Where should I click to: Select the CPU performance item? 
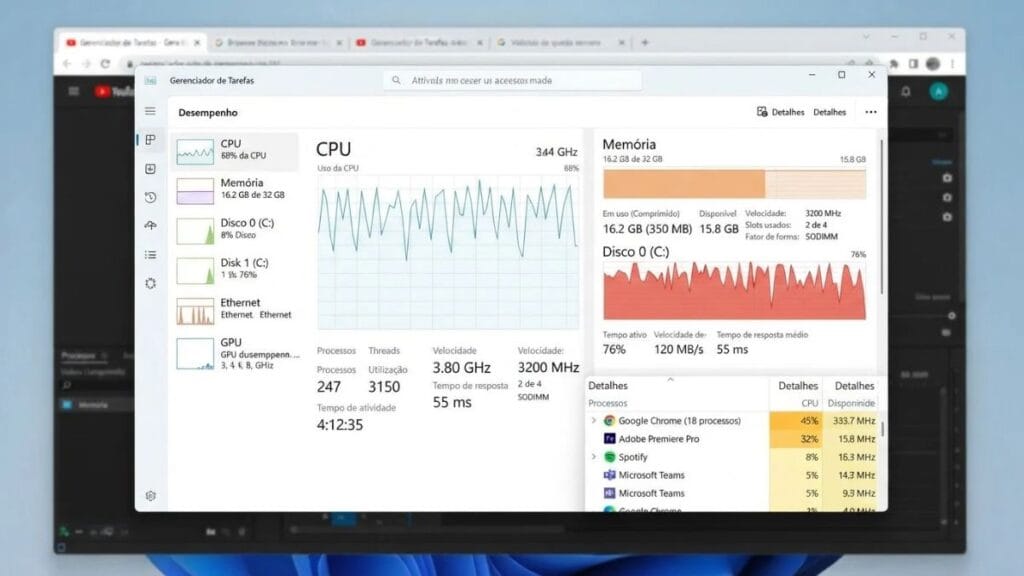click(x=235, y=150)
